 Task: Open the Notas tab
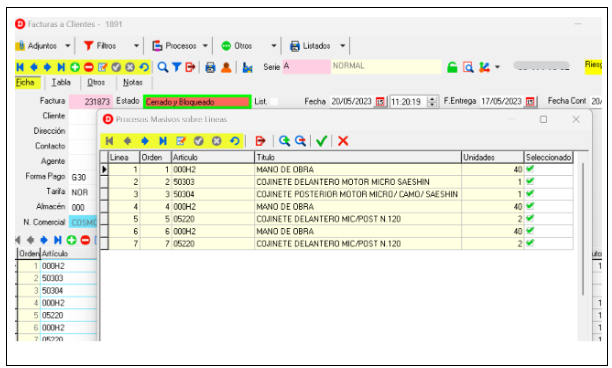tap(133, 82)
